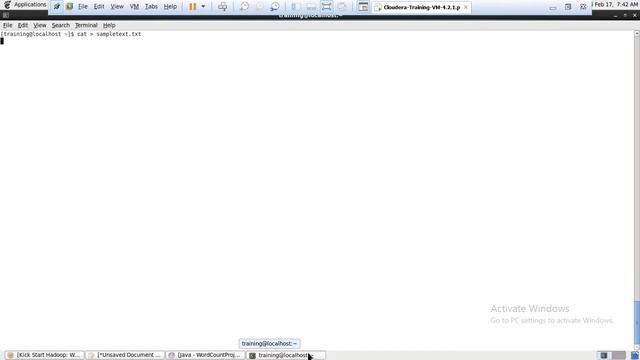Click the thumbnail bar toggle icon
This screenshot has width=640, height=360.
[x=311, y=7]
